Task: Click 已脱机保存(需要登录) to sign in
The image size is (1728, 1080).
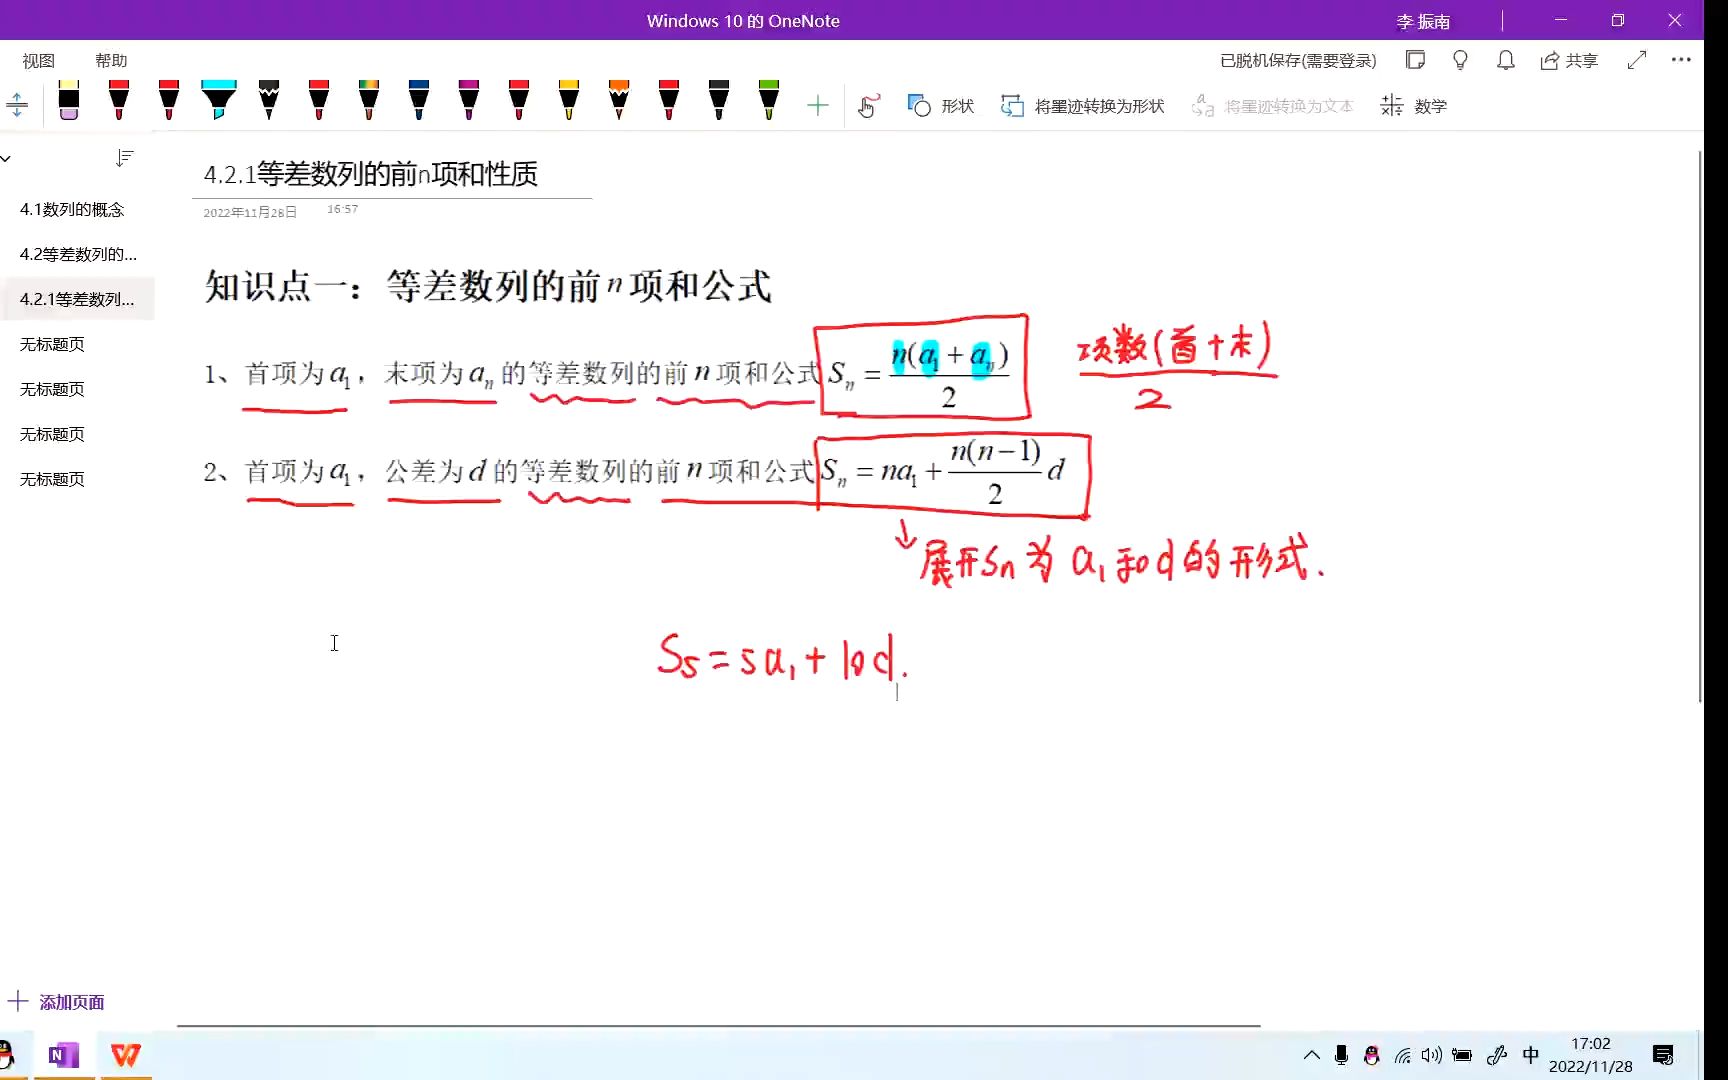Action: click(1298, 61)
